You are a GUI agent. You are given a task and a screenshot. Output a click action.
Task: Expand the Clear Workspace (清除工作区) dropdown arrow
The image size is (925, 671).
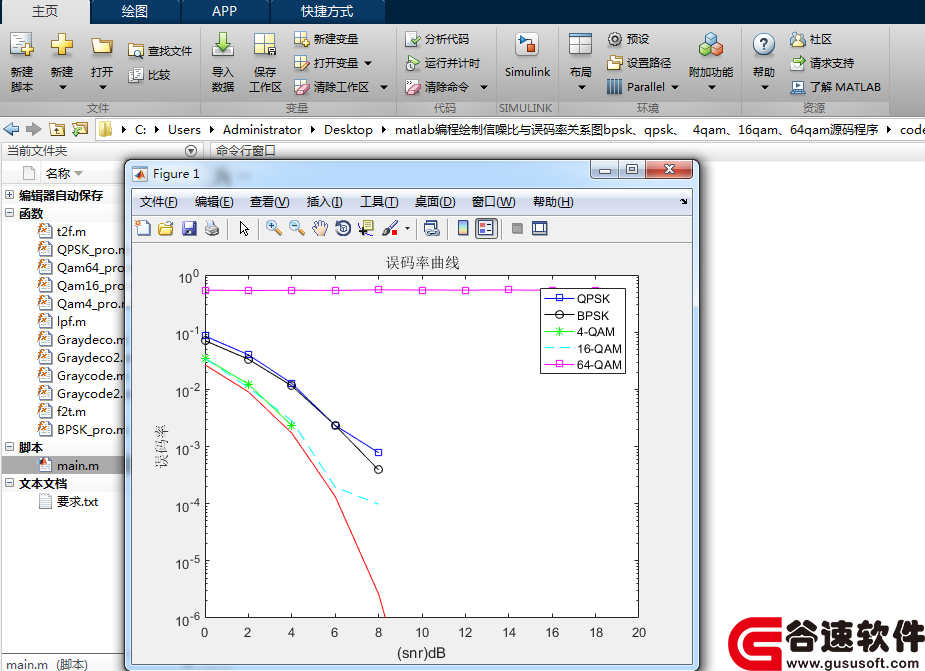(384, 87)
